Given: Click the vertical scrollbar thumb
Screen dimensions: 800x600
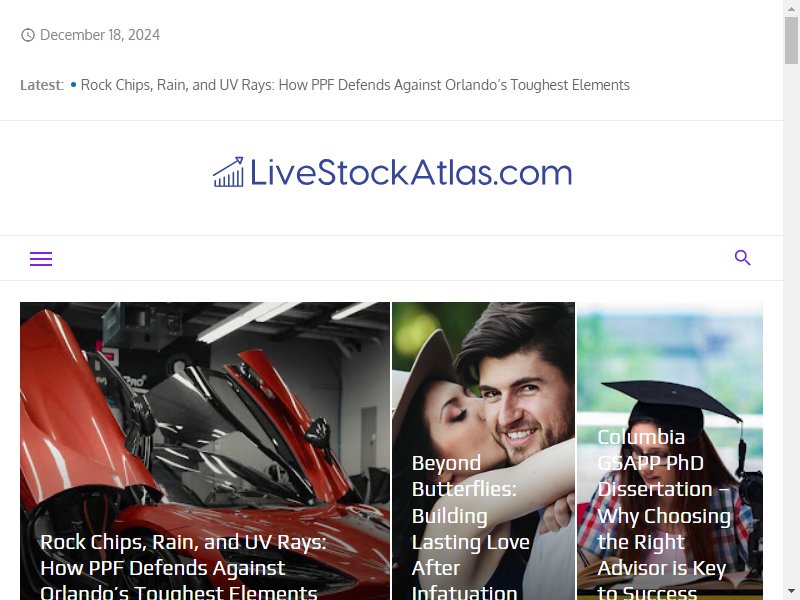Looking at the screenshot, I should click(791, 40).
